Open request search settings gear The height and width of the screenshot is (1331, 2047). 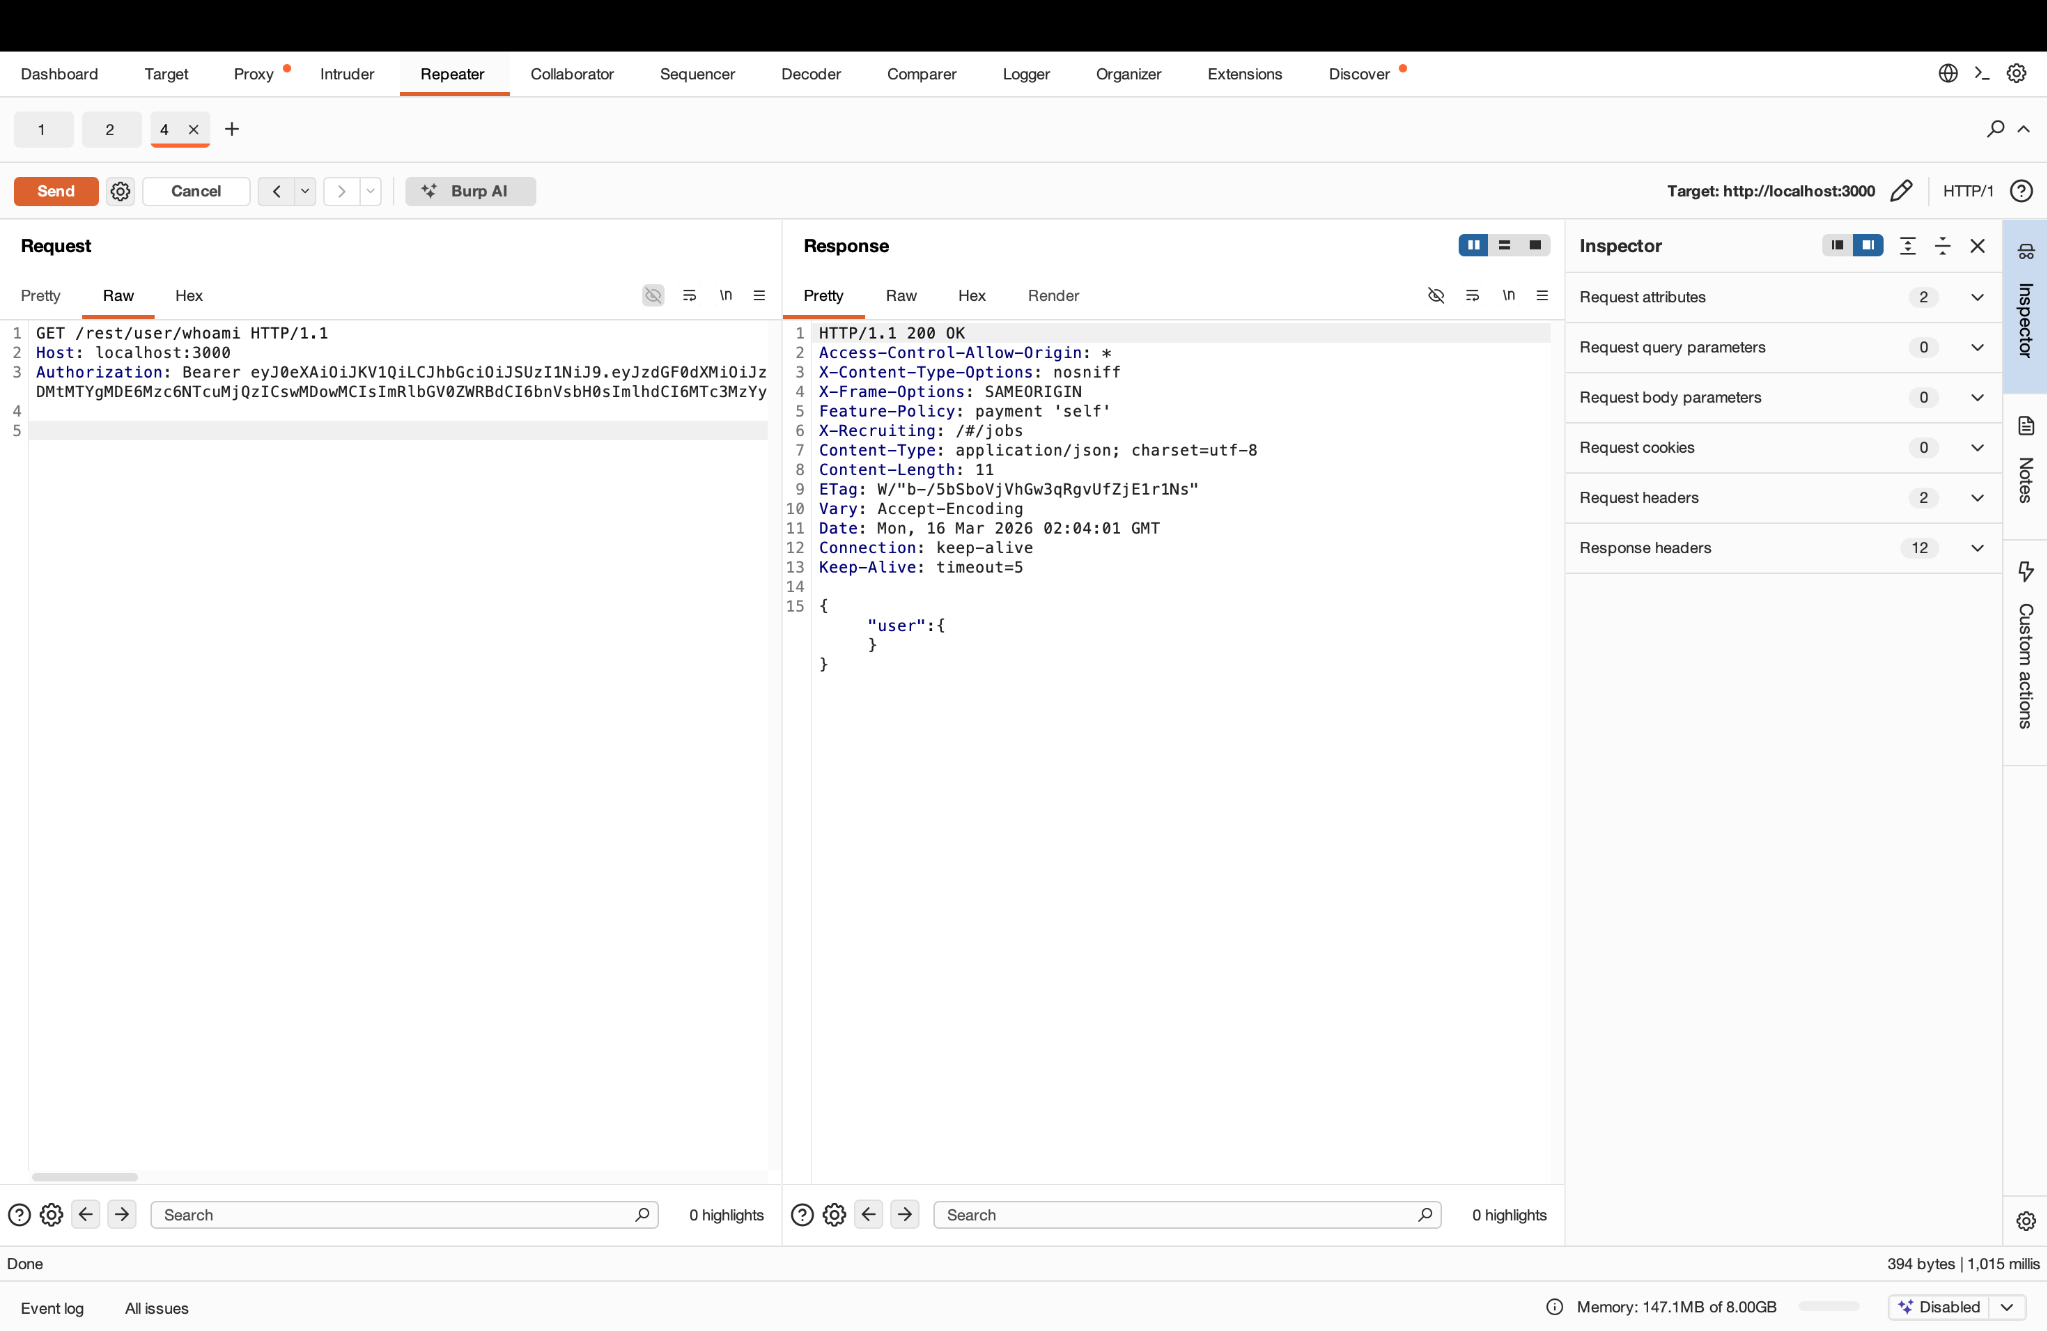51,1215
